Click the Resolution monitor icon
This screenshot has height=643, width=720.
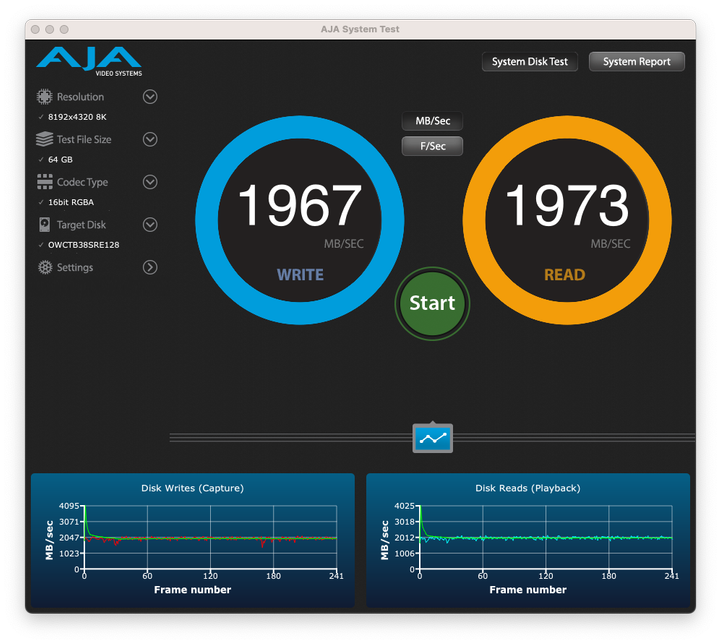point(44,97)
